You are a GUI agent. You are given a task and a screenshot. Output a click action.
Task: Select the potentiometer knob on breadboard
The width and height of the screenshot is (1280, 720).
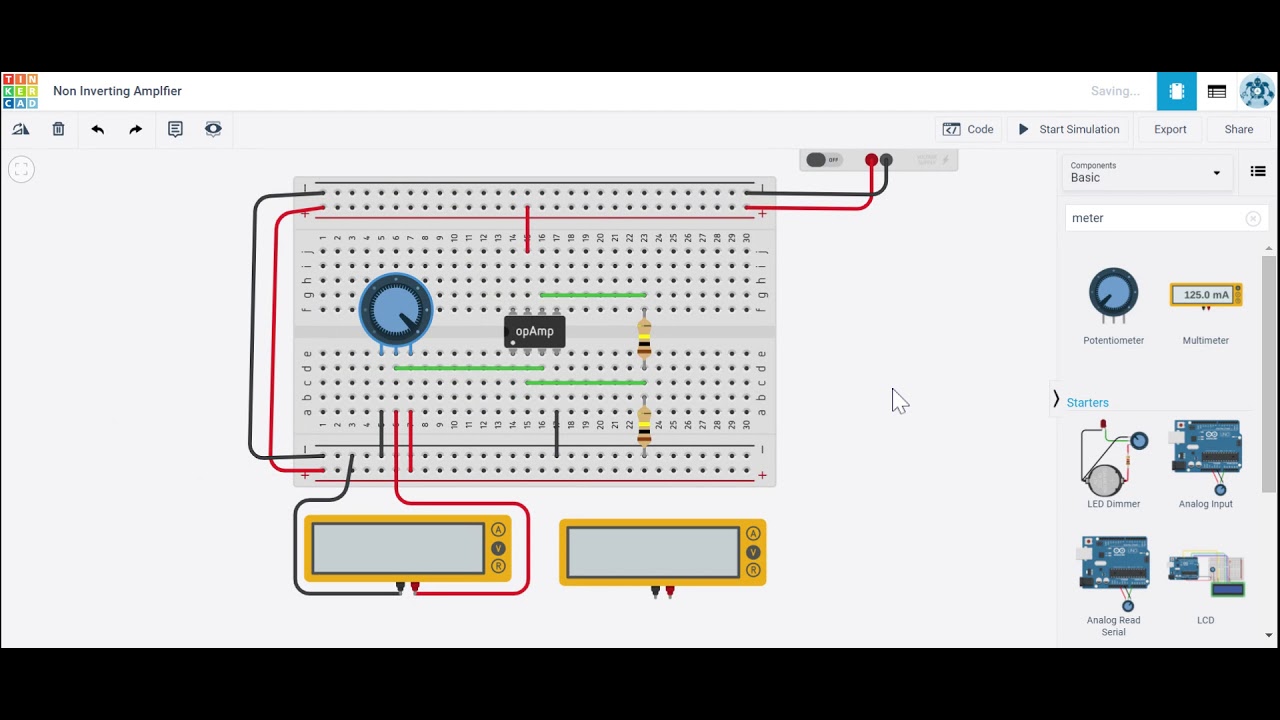(x=396, y=309)
